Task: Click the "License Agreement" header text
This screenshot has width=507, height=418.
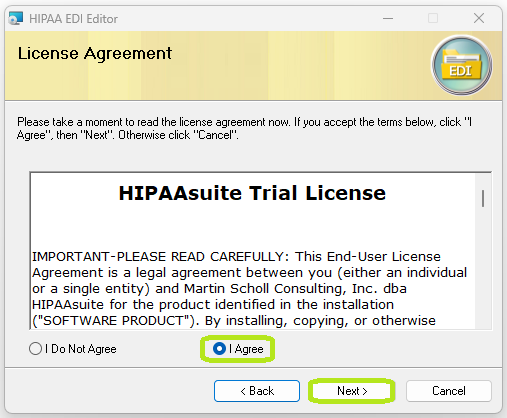Action: pos(95,53)
